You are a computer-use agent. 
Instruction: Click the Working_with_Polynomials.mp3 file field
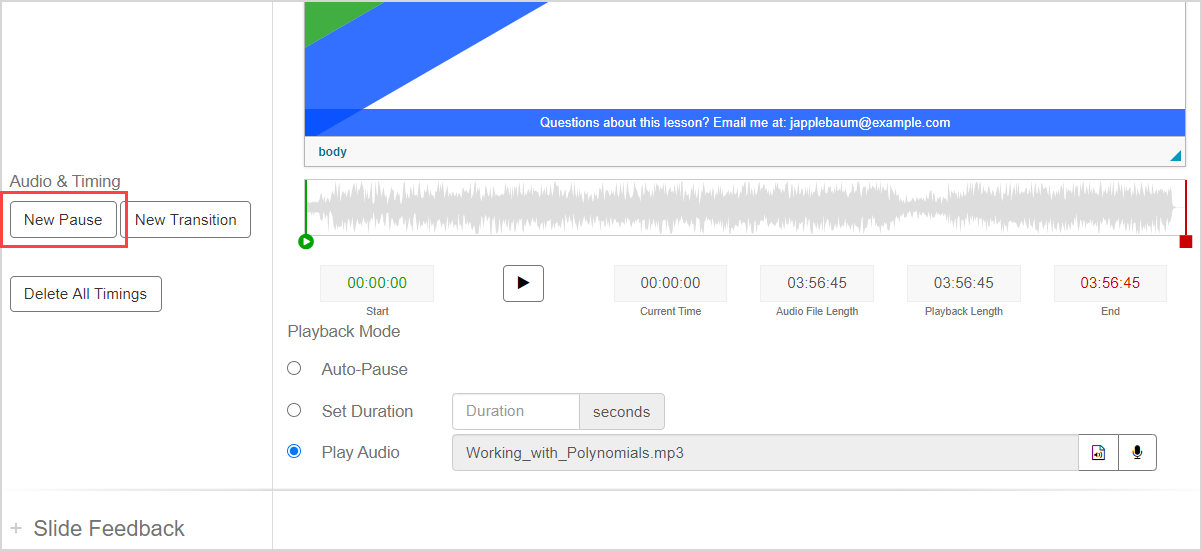pyautogui.click(x=764, y=452)
